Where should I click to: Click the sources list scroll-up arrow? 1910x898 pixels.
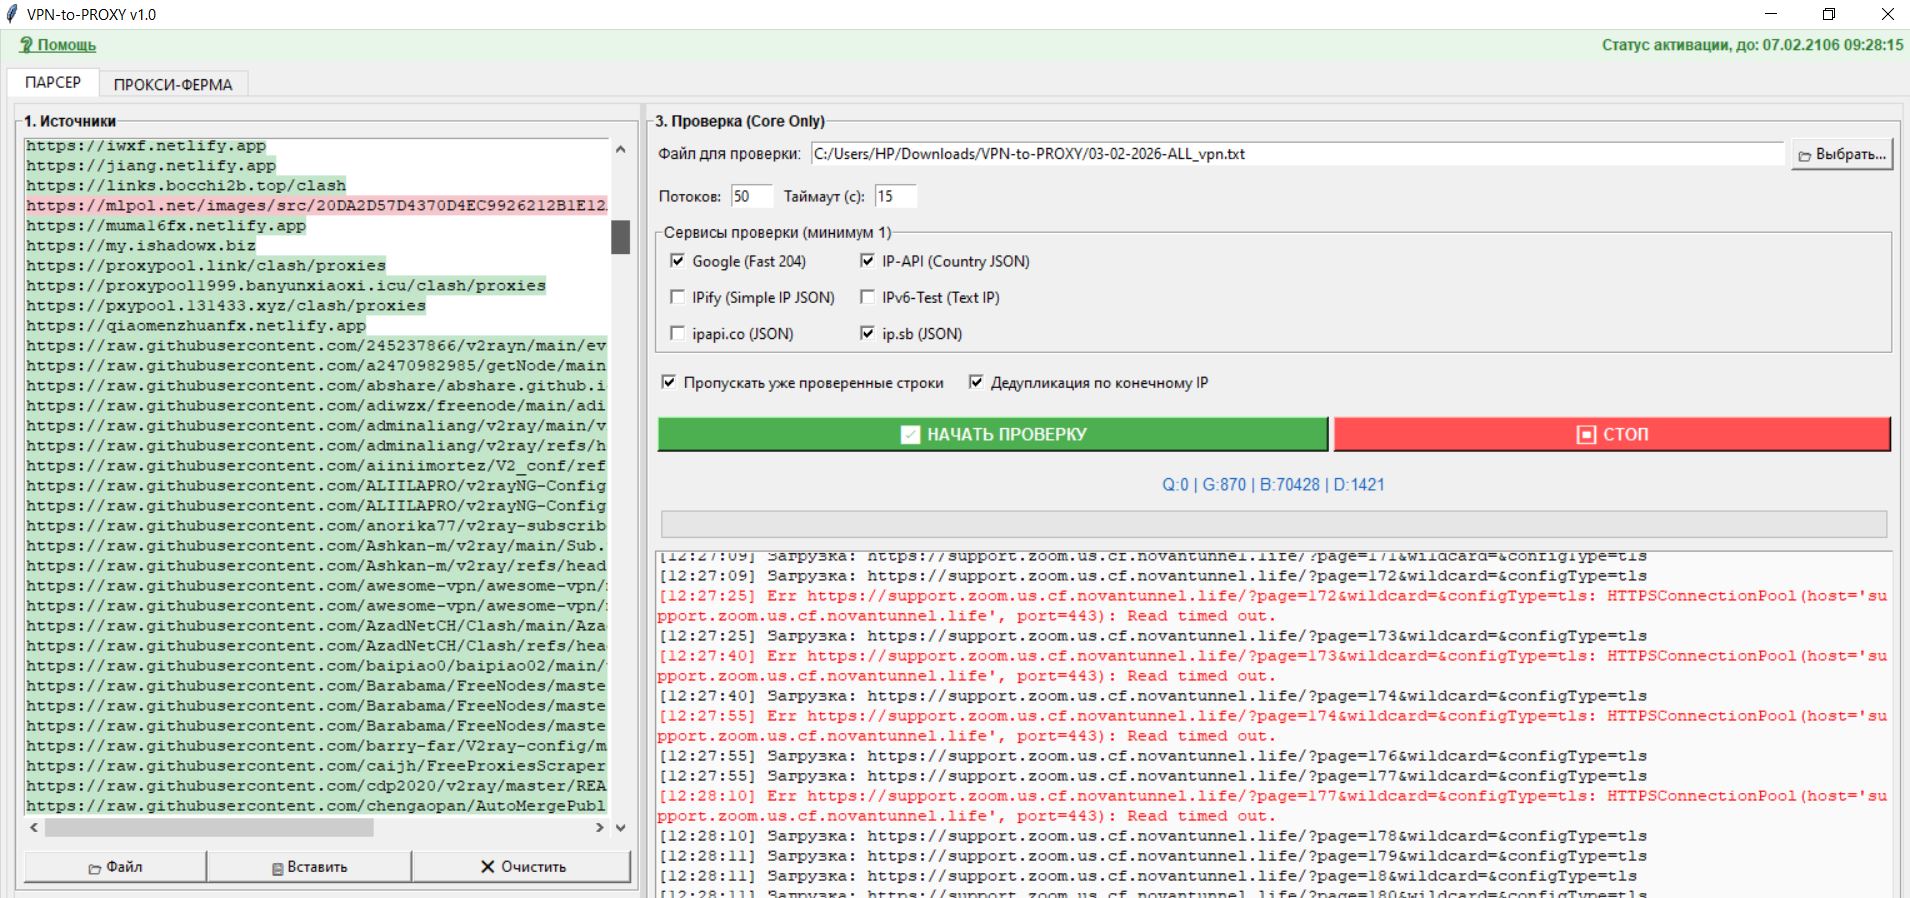click(621, 150)
